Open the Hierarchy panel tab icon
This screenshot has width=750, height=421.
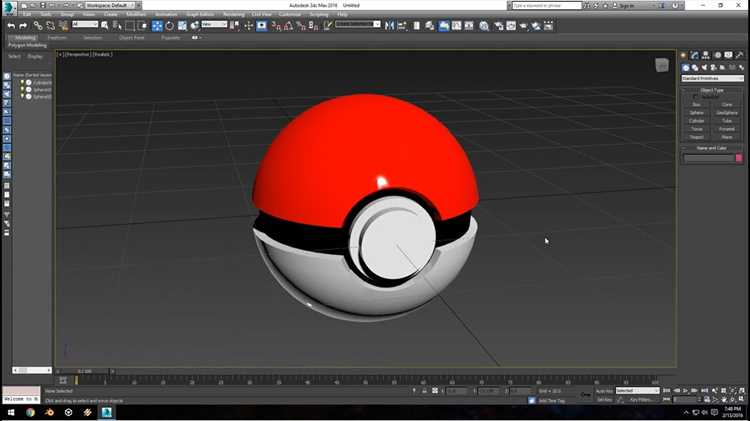tap(706, 55)
